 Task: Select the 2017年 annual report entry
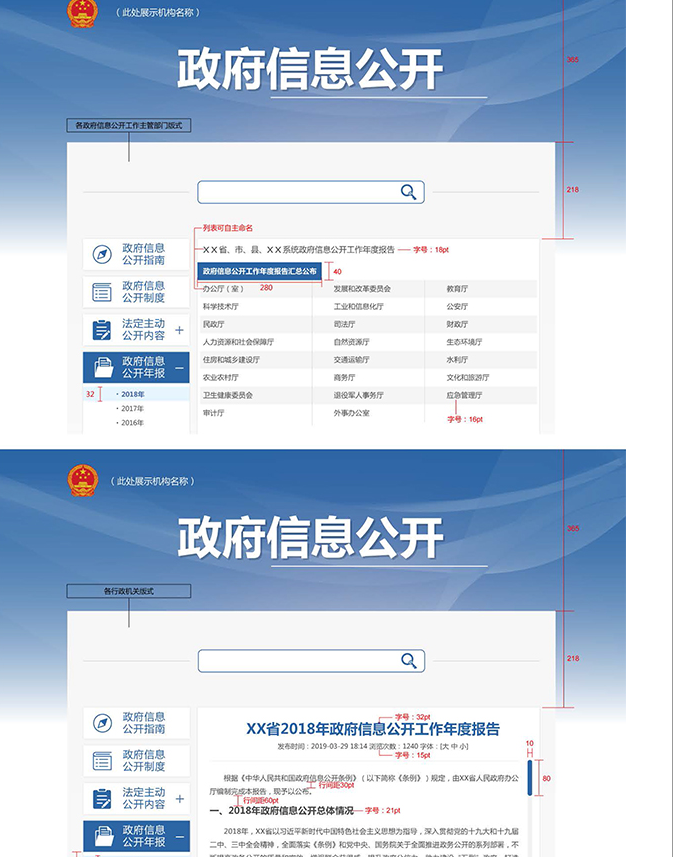pyautogui.click(x=132, y=408)
